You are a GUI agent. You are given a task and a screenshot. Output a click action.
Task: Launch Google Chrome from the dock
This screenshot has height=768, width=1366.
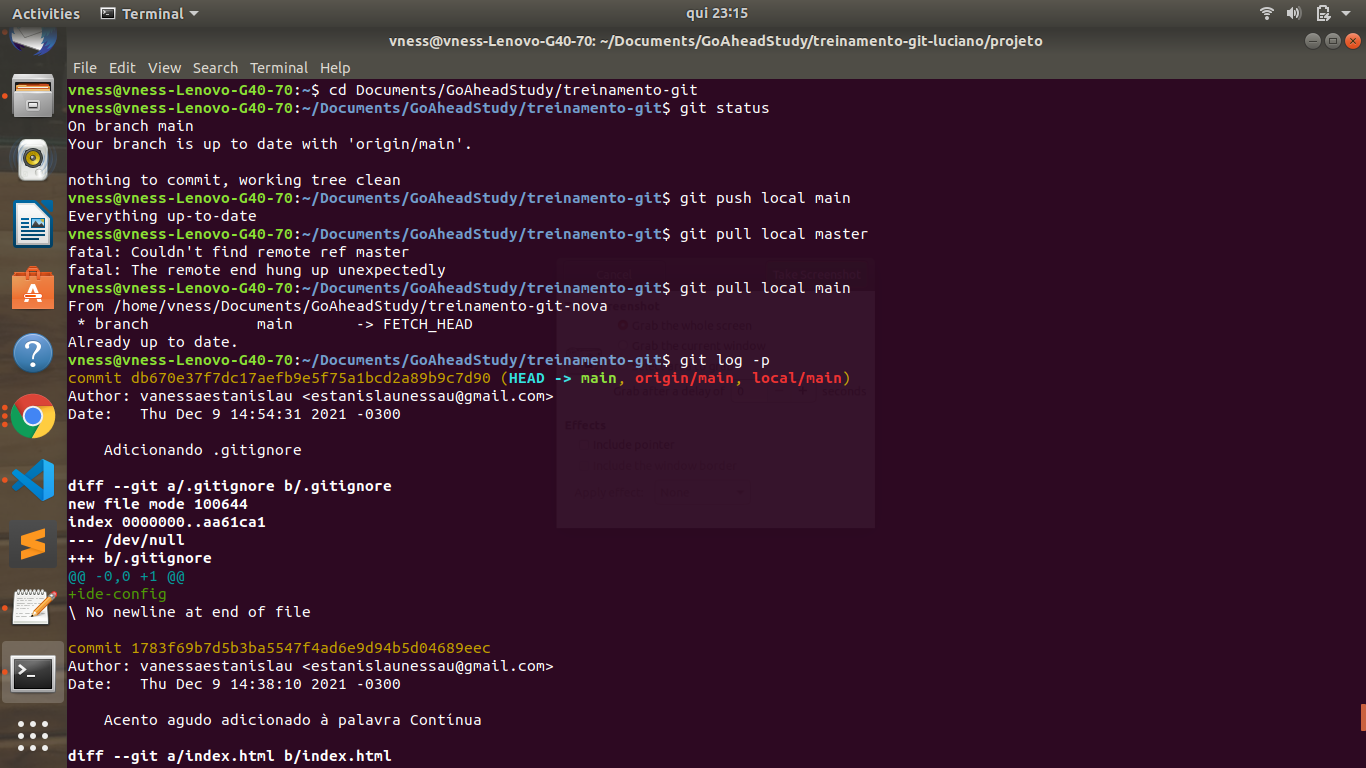33,417
